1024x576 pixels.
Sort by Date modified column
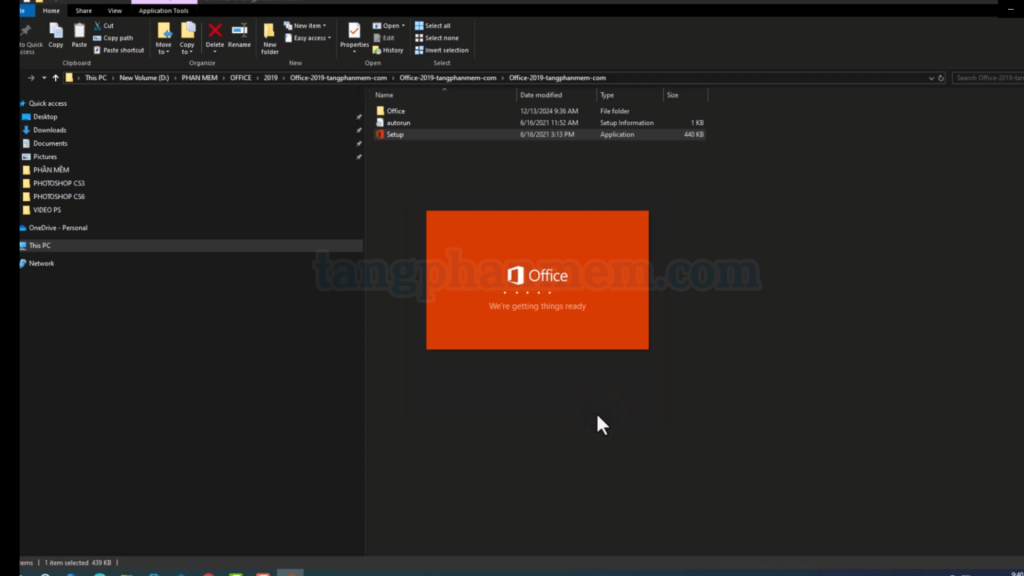(x=556, y=95)
